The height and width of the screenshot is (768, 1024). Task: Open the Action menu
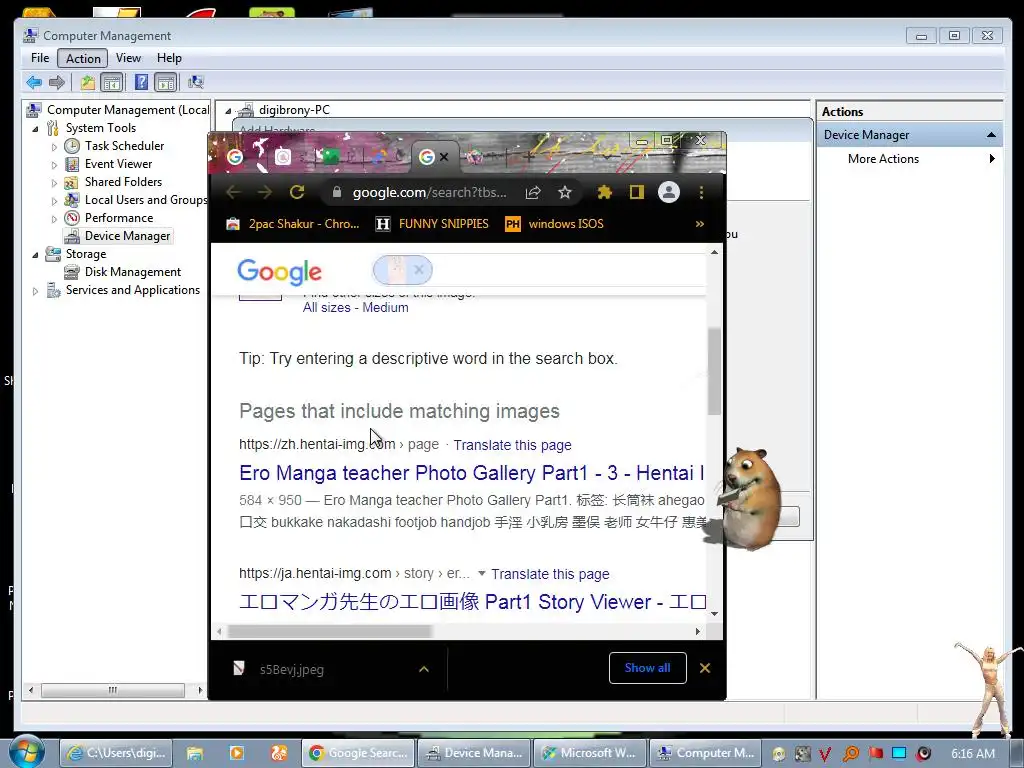pos(84,58)
